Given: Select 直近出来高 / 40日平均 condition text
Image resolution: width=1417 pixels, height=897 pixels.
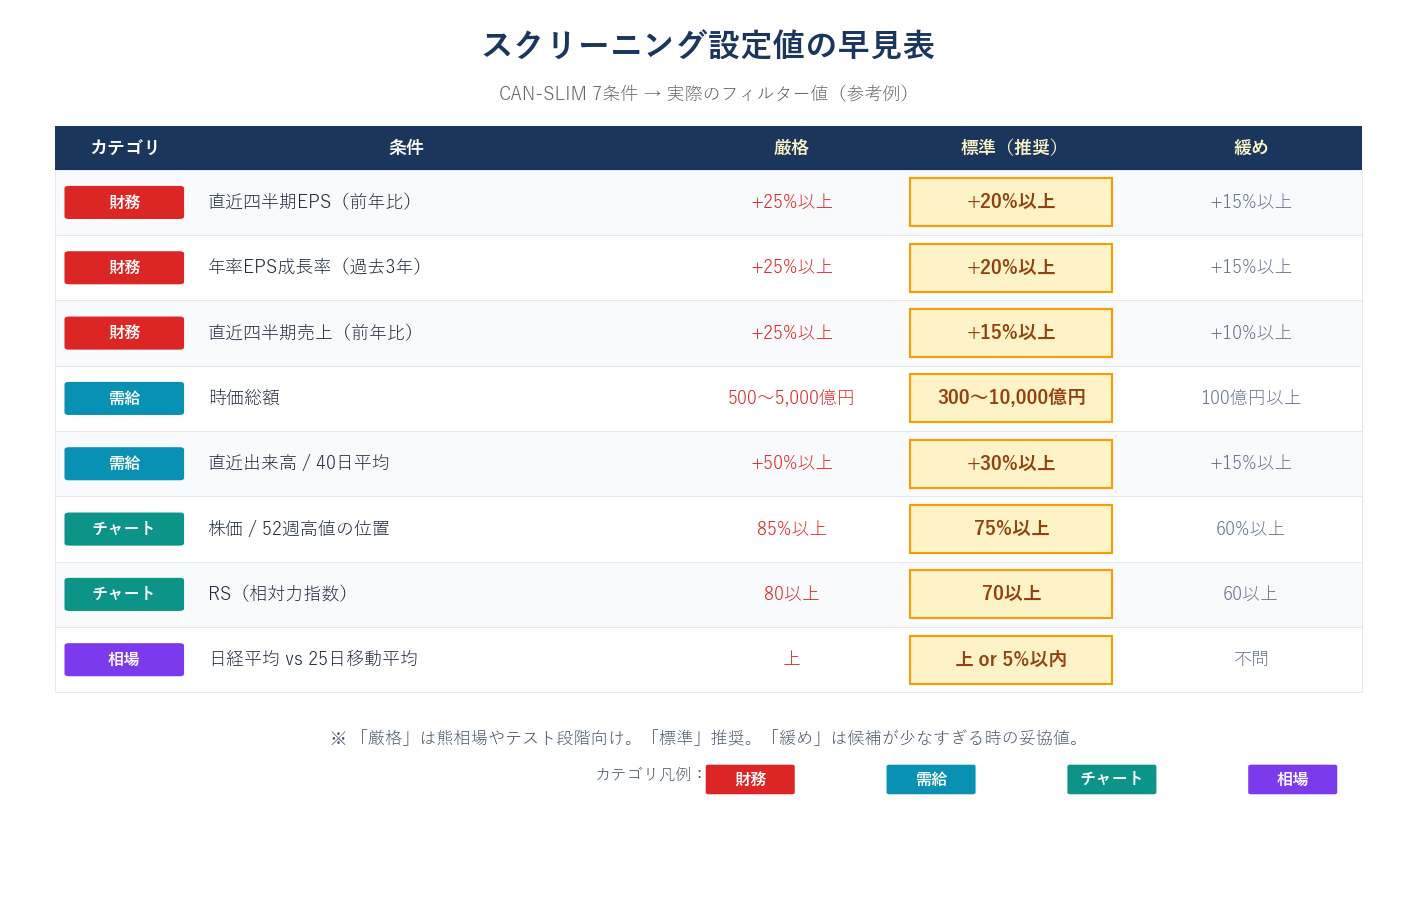Looking at the screenshot, I should tap(299, 462).
